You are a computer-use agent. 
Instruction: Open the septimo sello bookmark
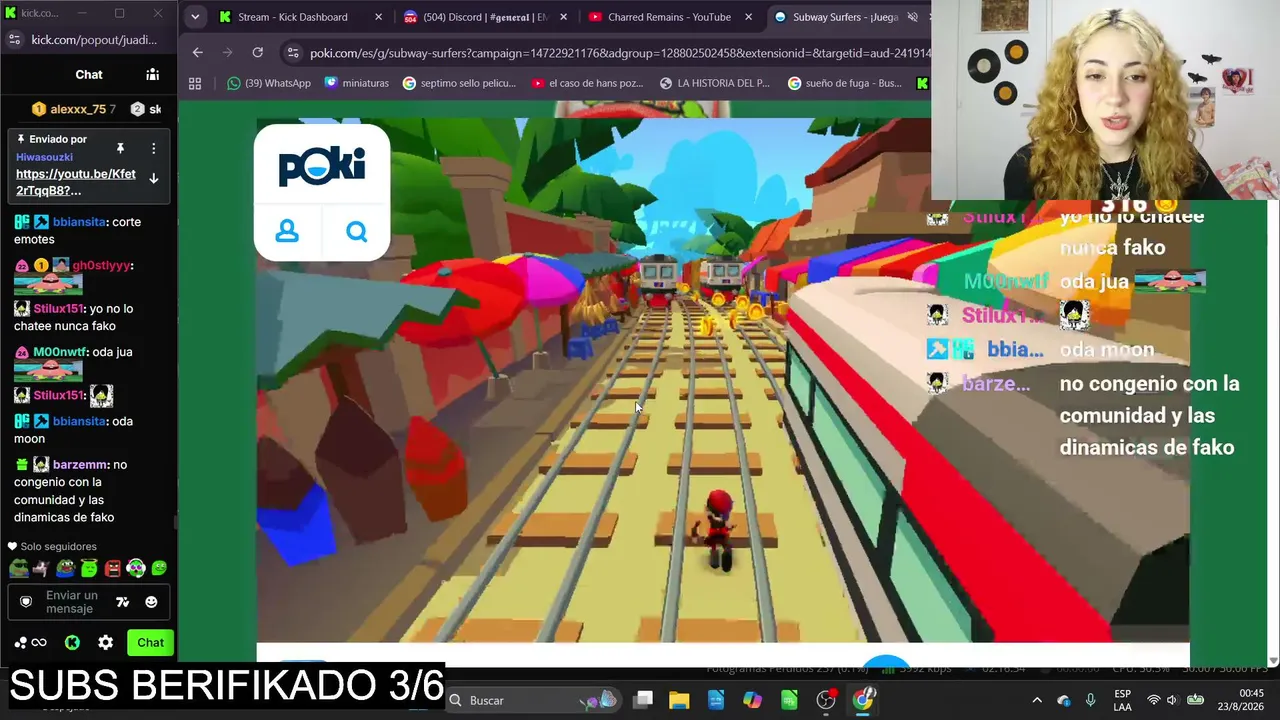point(459,83)
